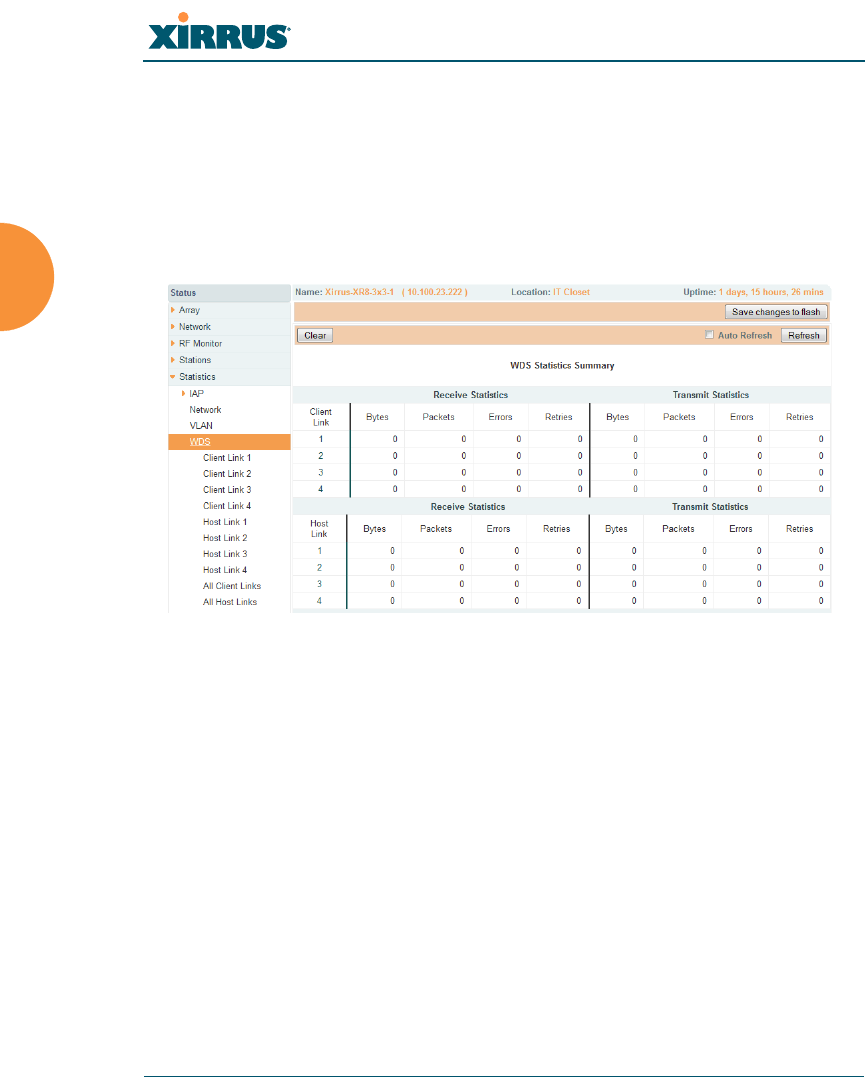Click the uptime value text
Image resolution: width=865 pixels, height=1077 pixels.
(x=771, y=292)
